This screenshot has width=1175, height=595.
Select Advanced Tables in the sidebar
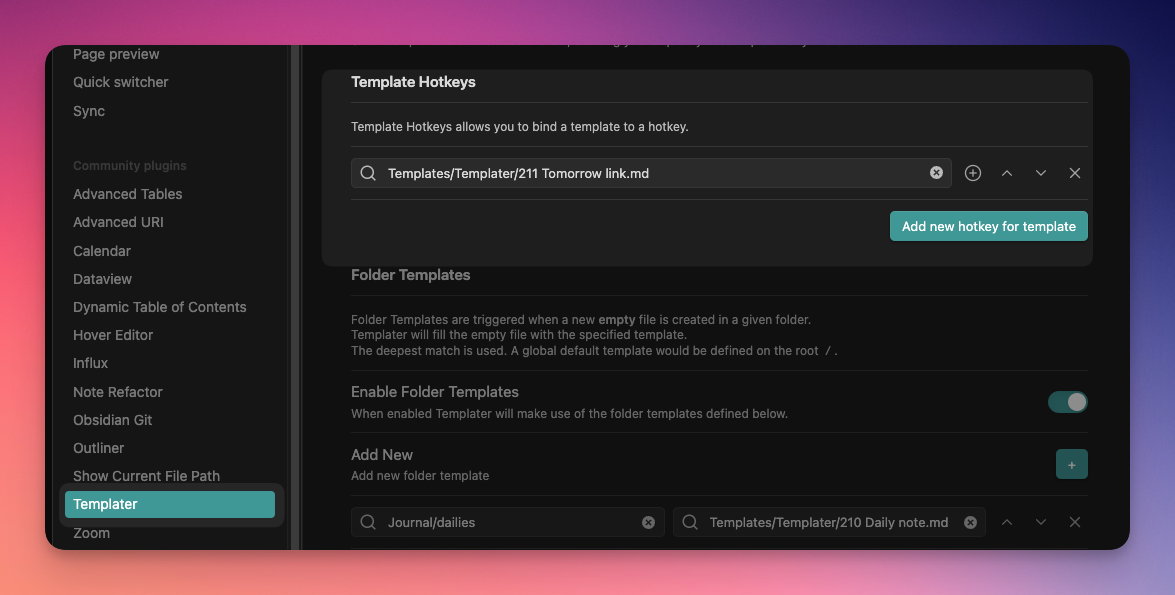[127, 194]
